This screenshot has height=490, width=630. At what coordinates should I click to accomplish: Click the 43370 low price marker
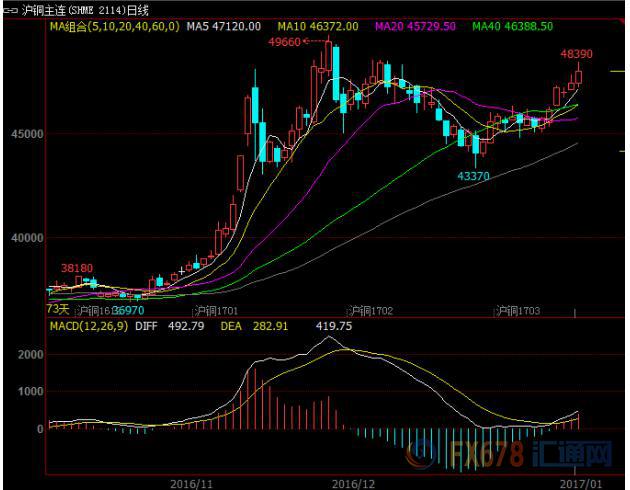pos(473,176)
